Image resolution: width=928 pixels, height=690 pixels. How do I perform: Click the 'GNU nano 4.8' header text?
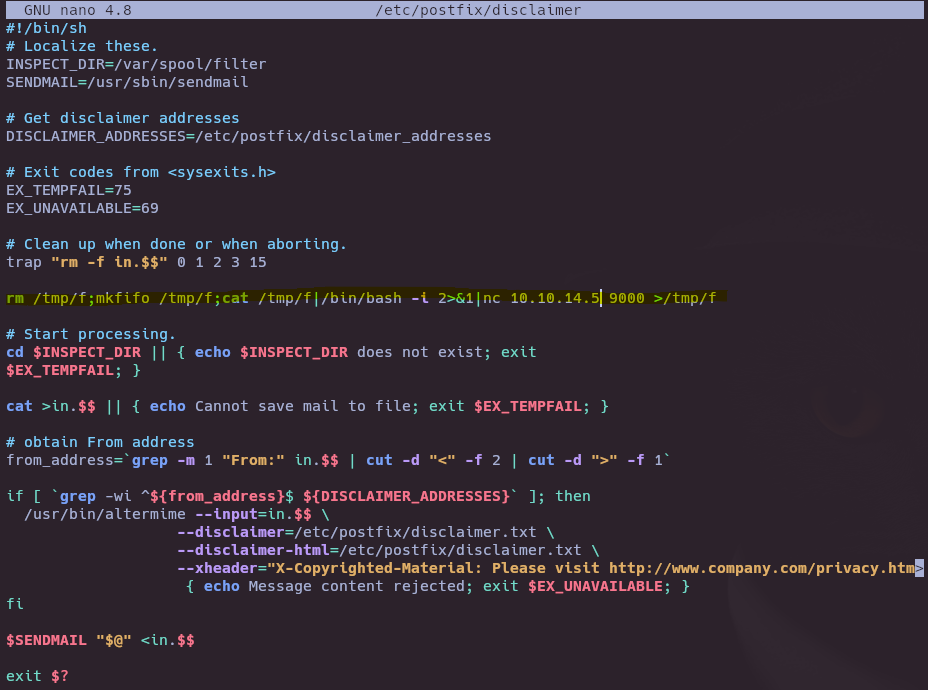click(x=78, y=10)
